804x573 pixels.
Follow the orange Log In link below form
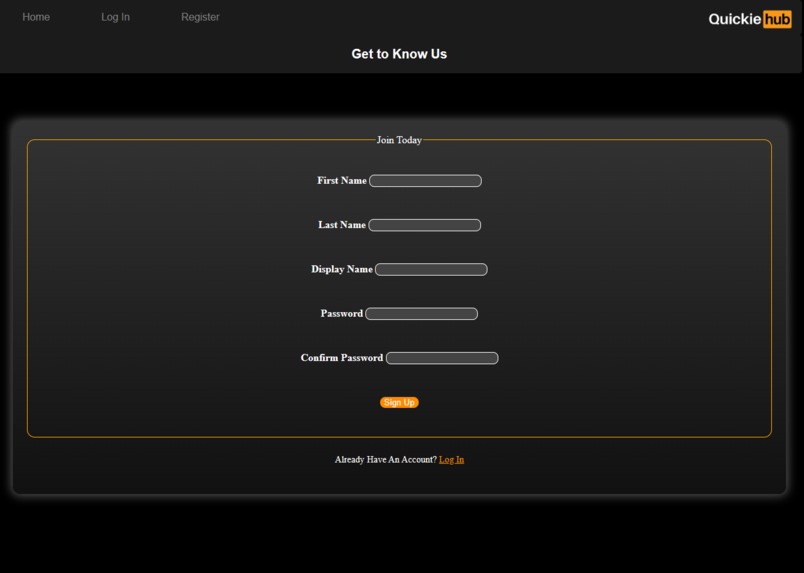tap(451, 460)
